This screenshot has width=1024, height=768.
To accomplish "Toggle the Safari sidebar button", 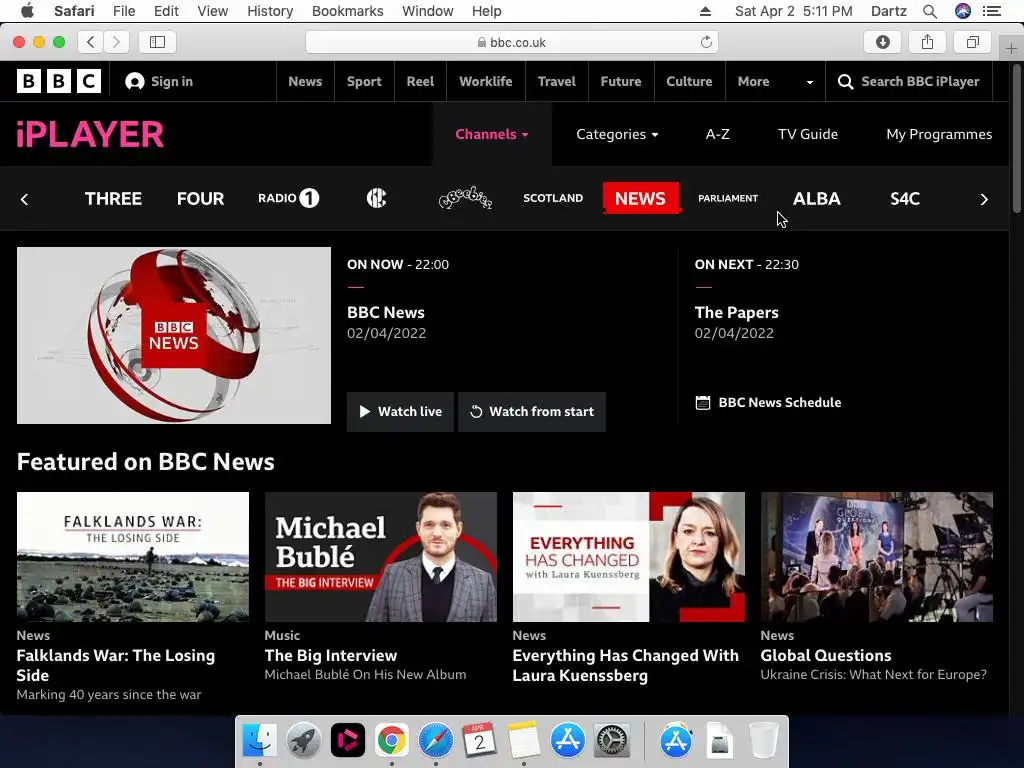I will tap(157, 42).
